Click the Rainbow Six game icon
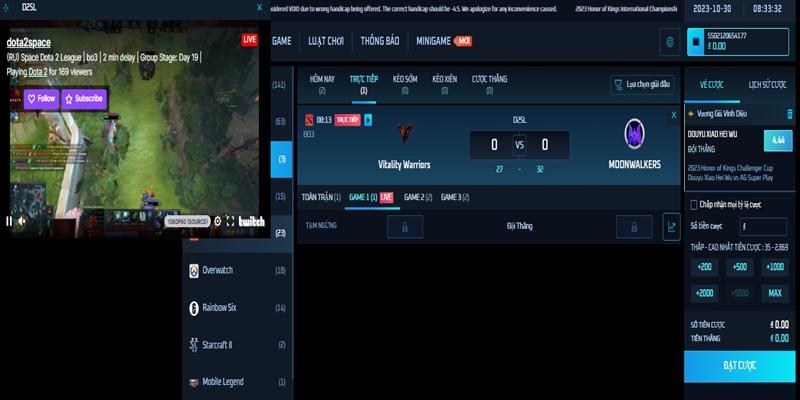The height and width of the screenshot is (400, 800). (x=194, y=308)
